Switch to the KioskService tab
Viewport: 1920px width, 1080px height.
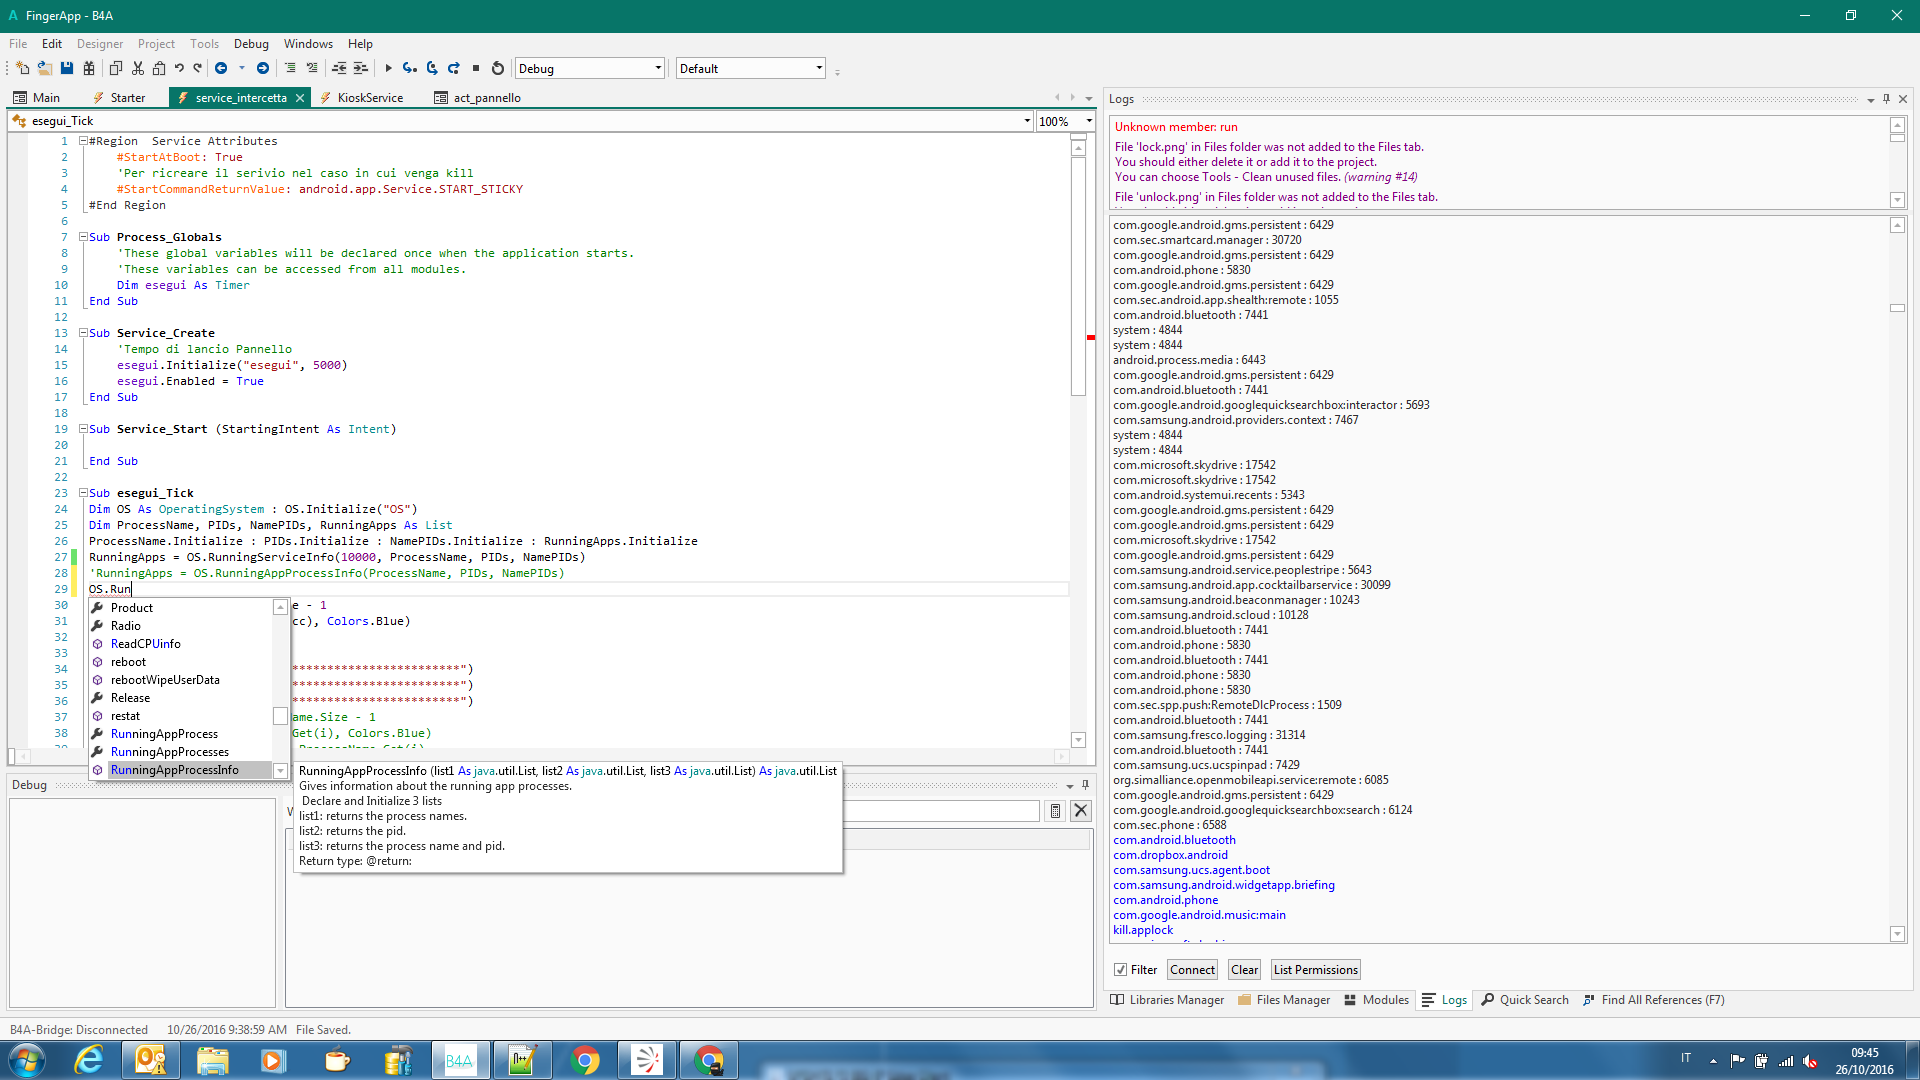click(x=370, y=98)
